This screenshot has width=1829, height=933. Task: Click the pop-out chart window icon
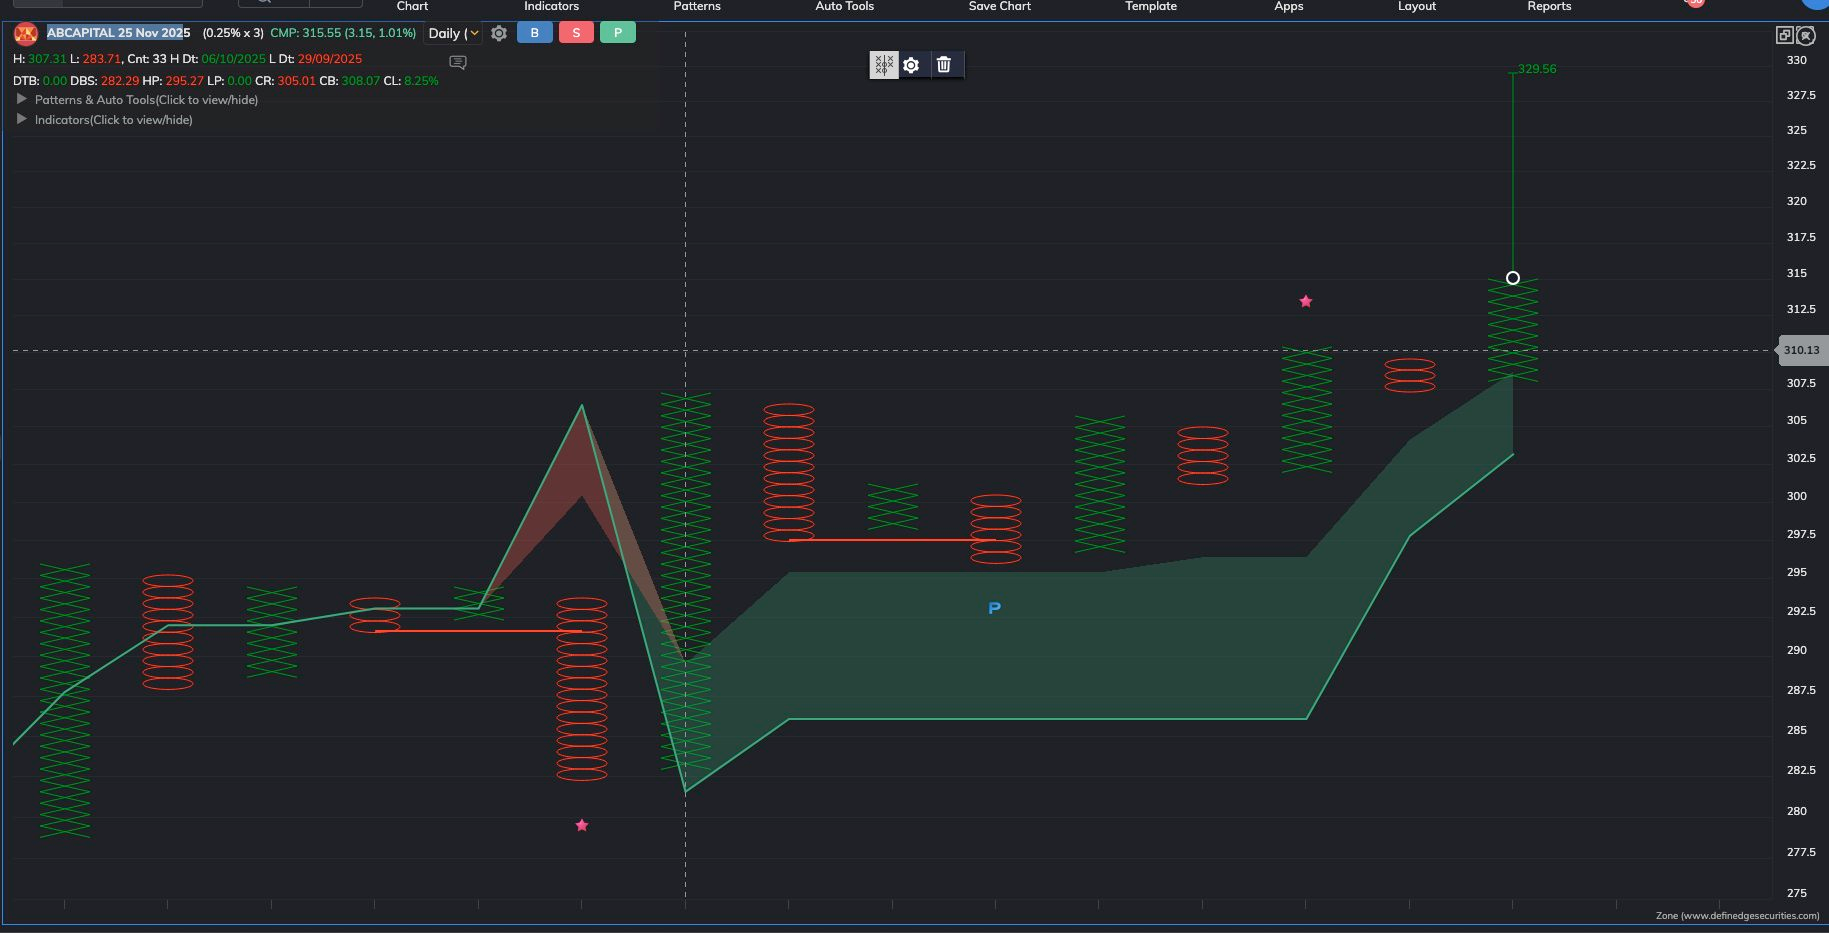click(1784, 35)
